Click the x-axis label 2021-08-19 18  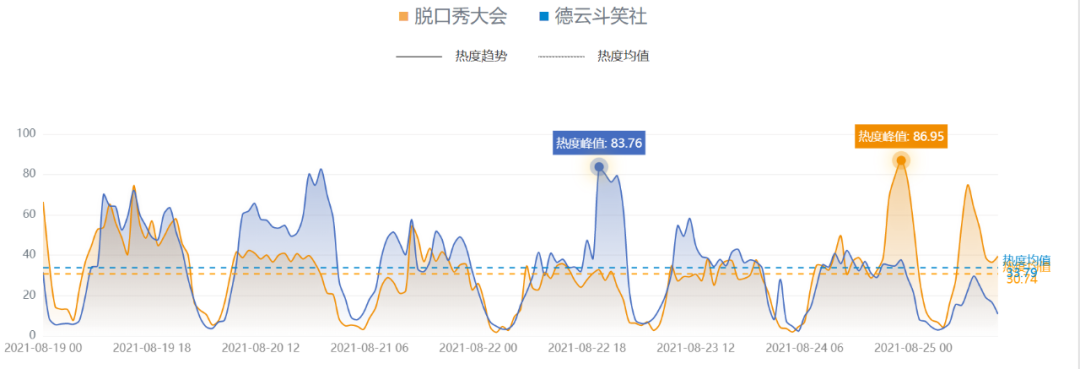[152, 348]
